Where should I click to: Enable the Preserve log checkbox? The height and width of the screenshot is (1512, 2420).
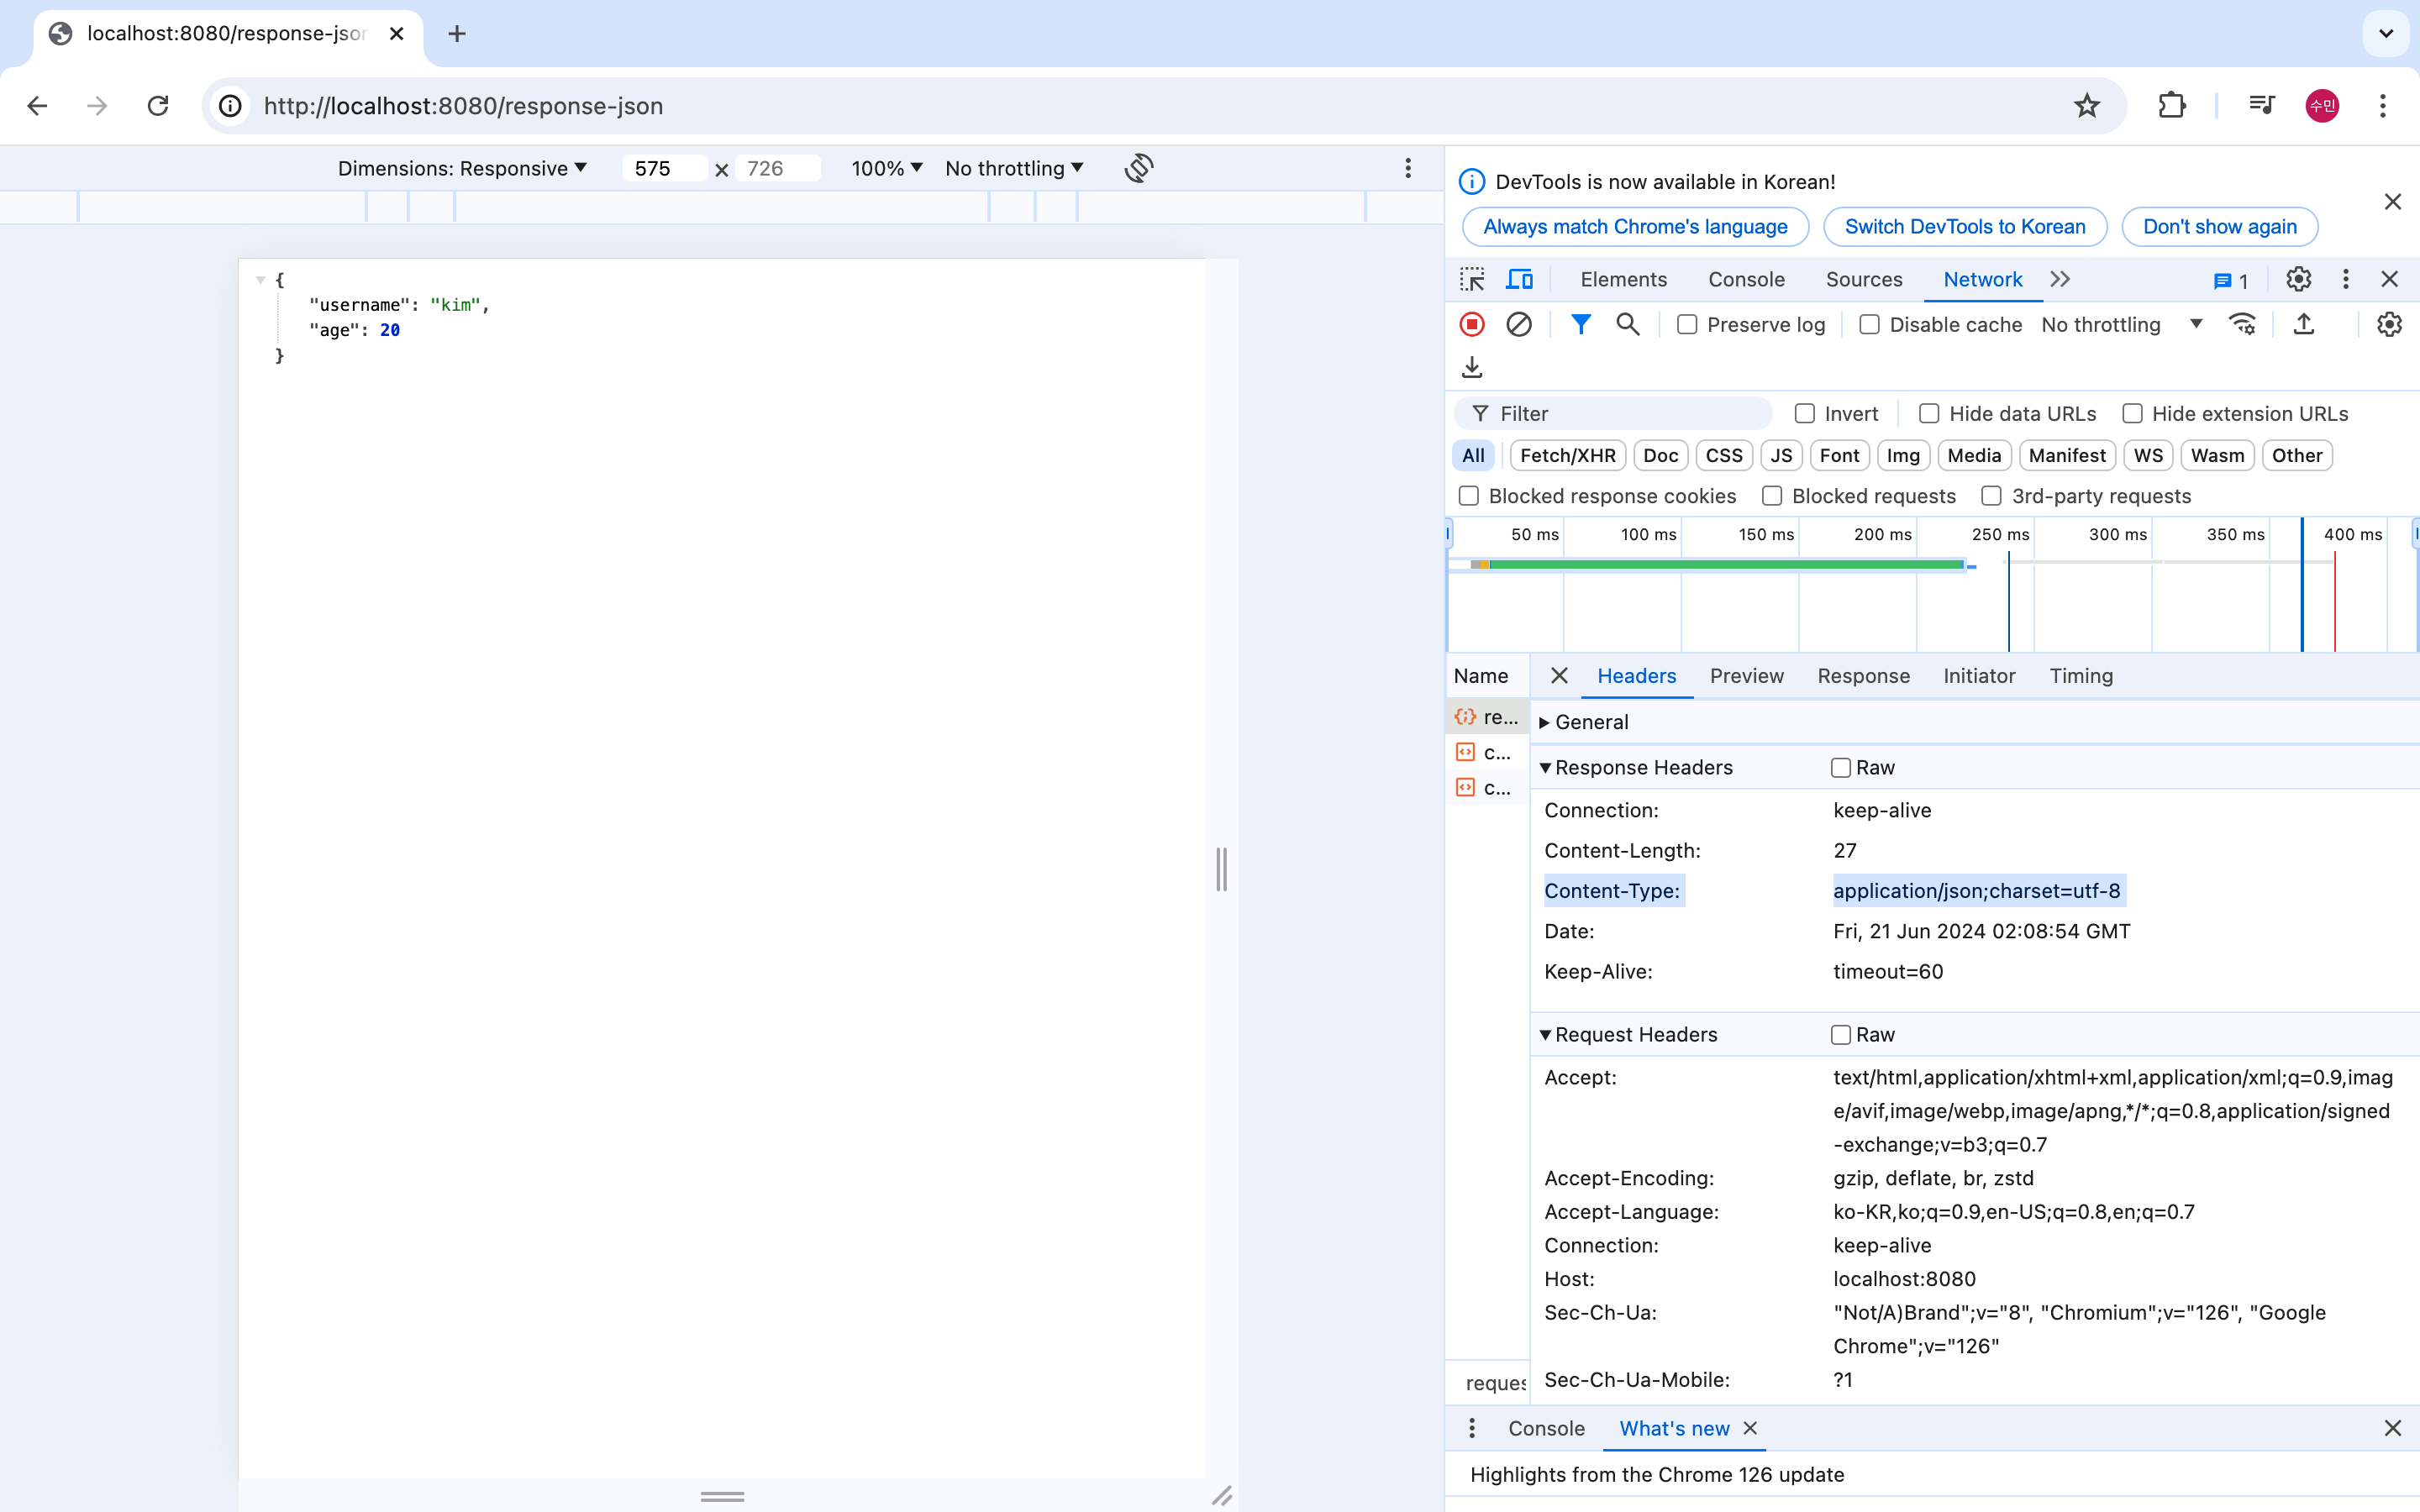pos(1687,324)
